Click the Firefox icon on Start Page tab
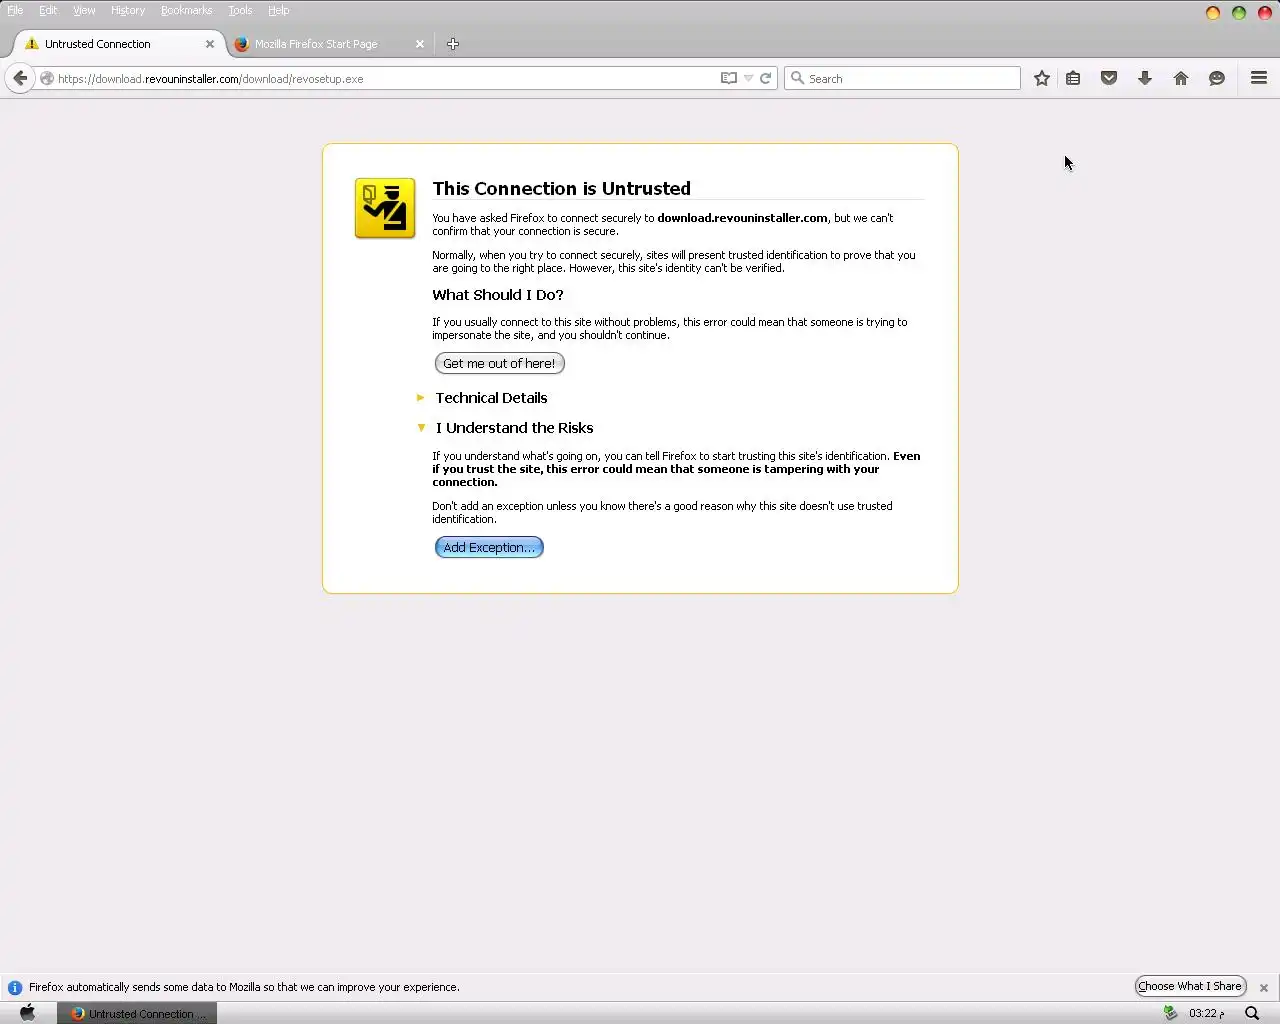The height and width of the screenshot is (1024, 1280). pyautogui.click(x=241, y=44)
